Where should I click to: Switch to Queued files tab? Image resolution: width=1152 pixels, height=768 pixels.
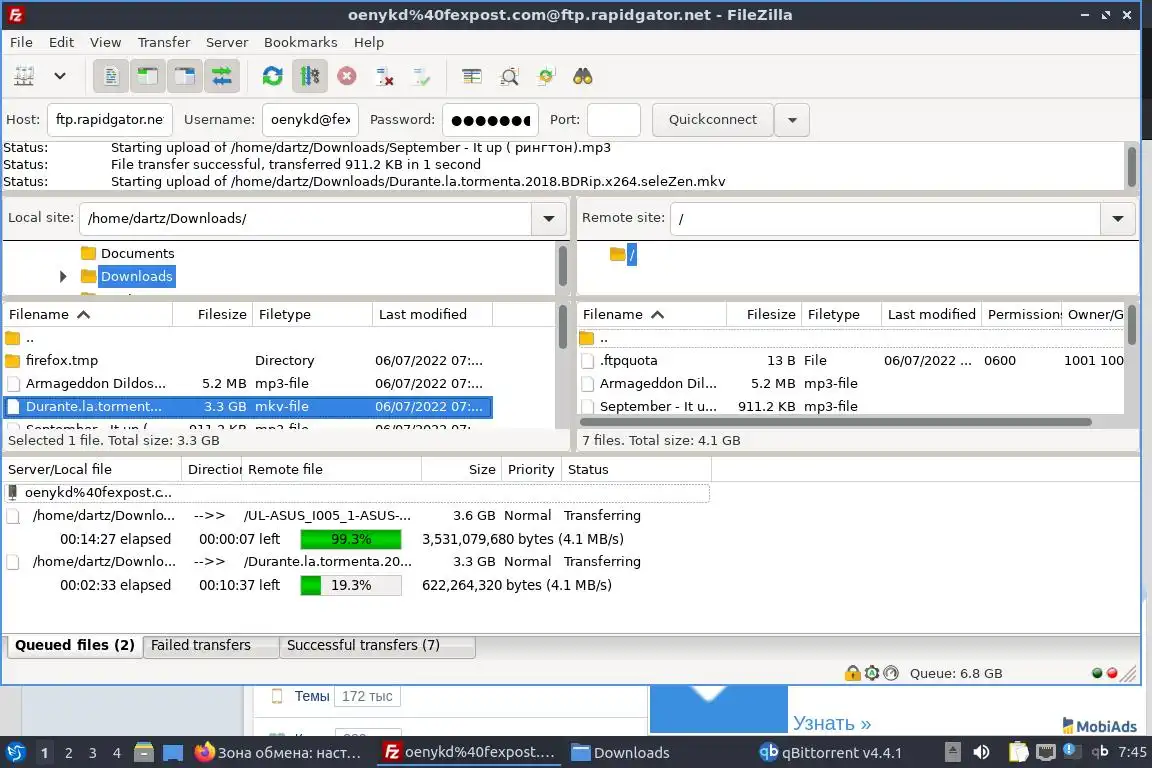coord(74,645)
